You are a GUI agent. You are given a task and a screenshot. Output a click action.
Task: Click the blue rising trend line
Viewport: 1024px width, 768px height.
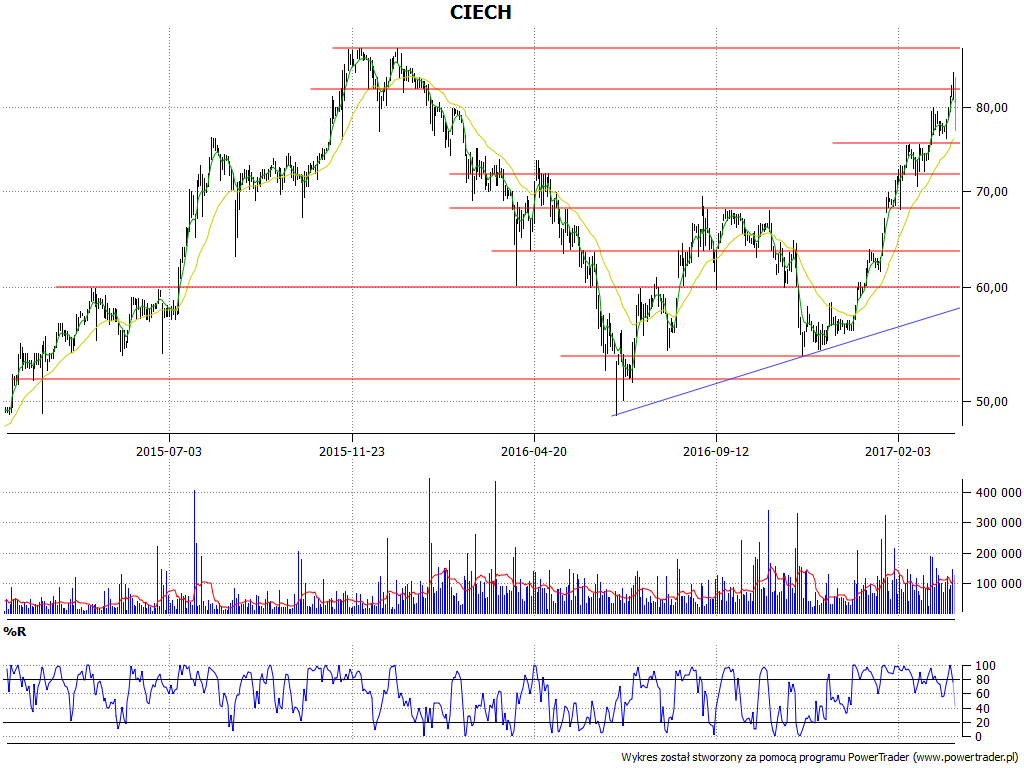[x=786, y=361]
